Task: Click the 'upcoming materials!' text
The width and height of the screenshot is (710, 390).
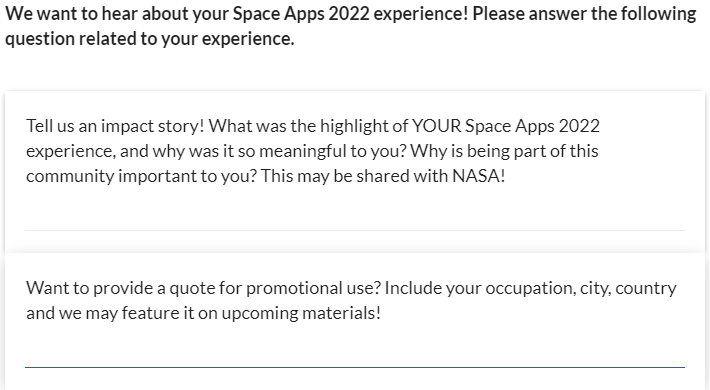Action: click(301, 313)
